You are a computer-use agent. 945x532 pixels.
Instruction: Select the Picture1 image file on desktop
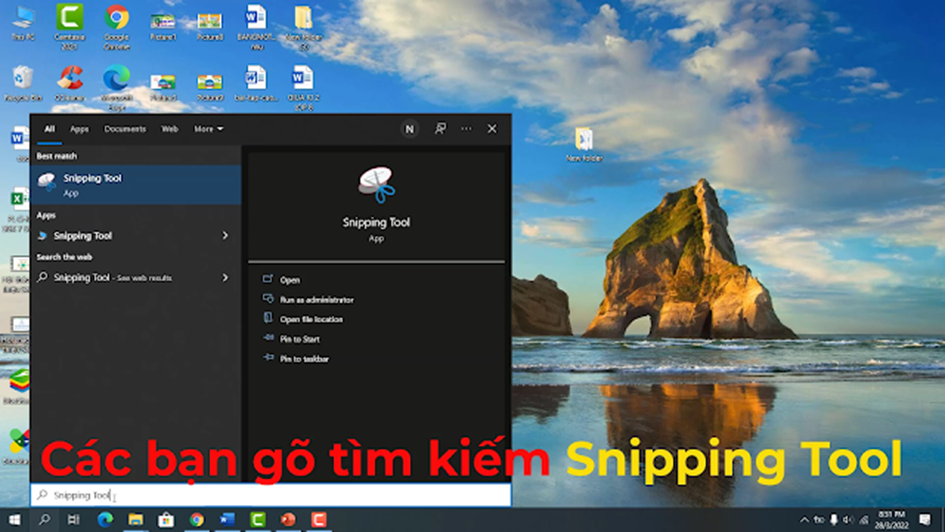click(163, 25)
